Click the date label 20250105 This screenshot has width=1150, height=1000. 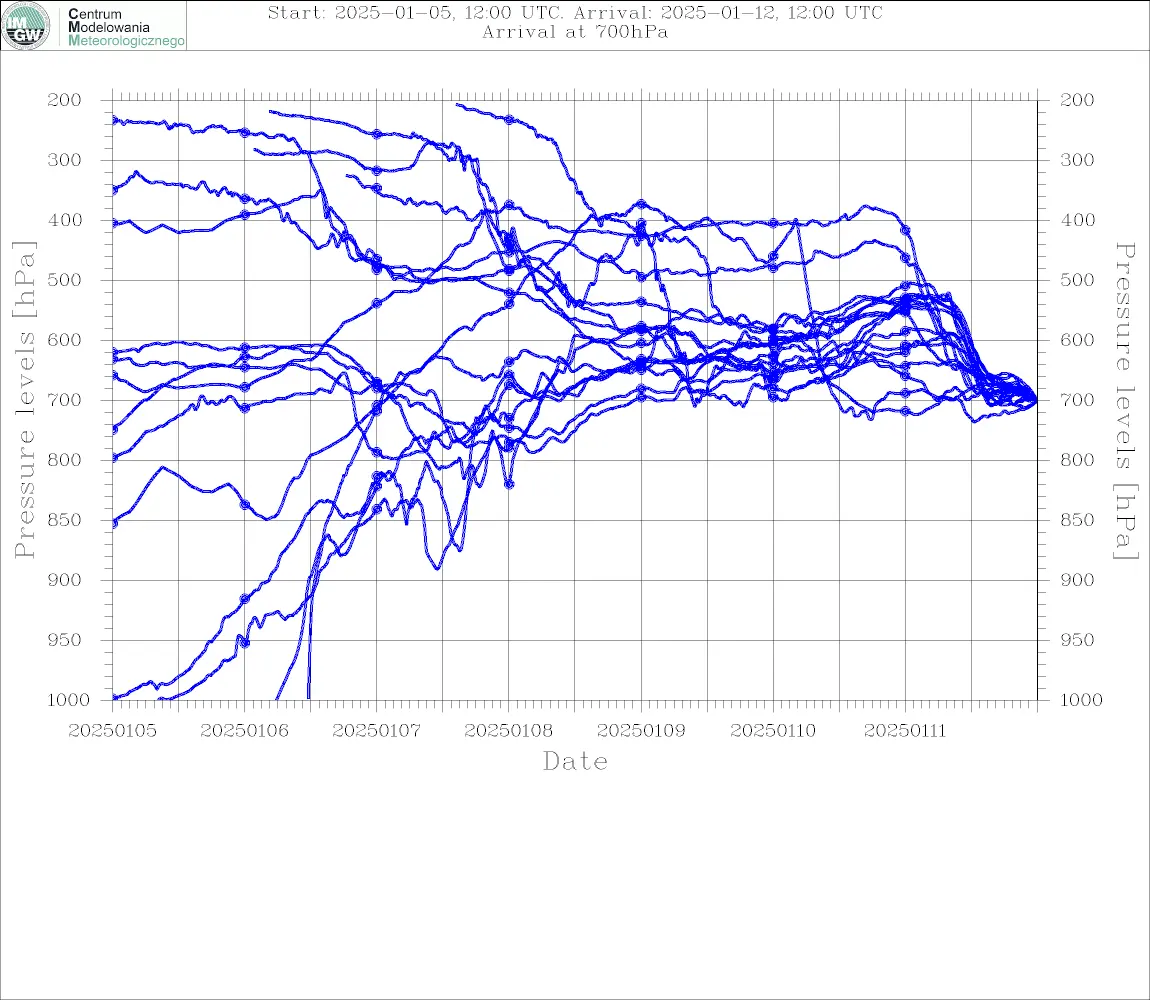pos(112,731)
